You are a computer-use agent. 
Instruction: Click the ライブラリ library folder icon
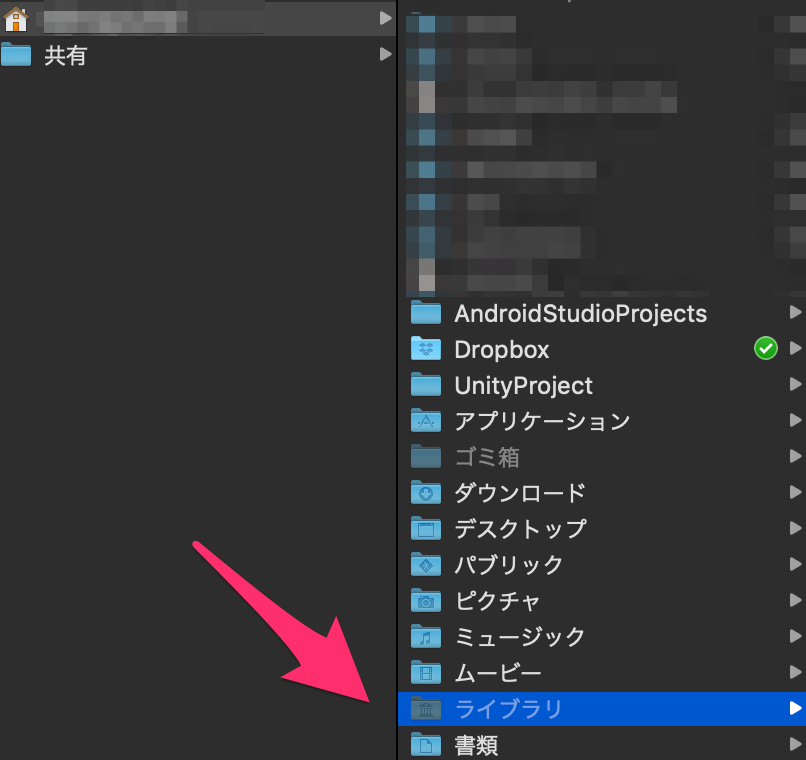tap(426, 708)
